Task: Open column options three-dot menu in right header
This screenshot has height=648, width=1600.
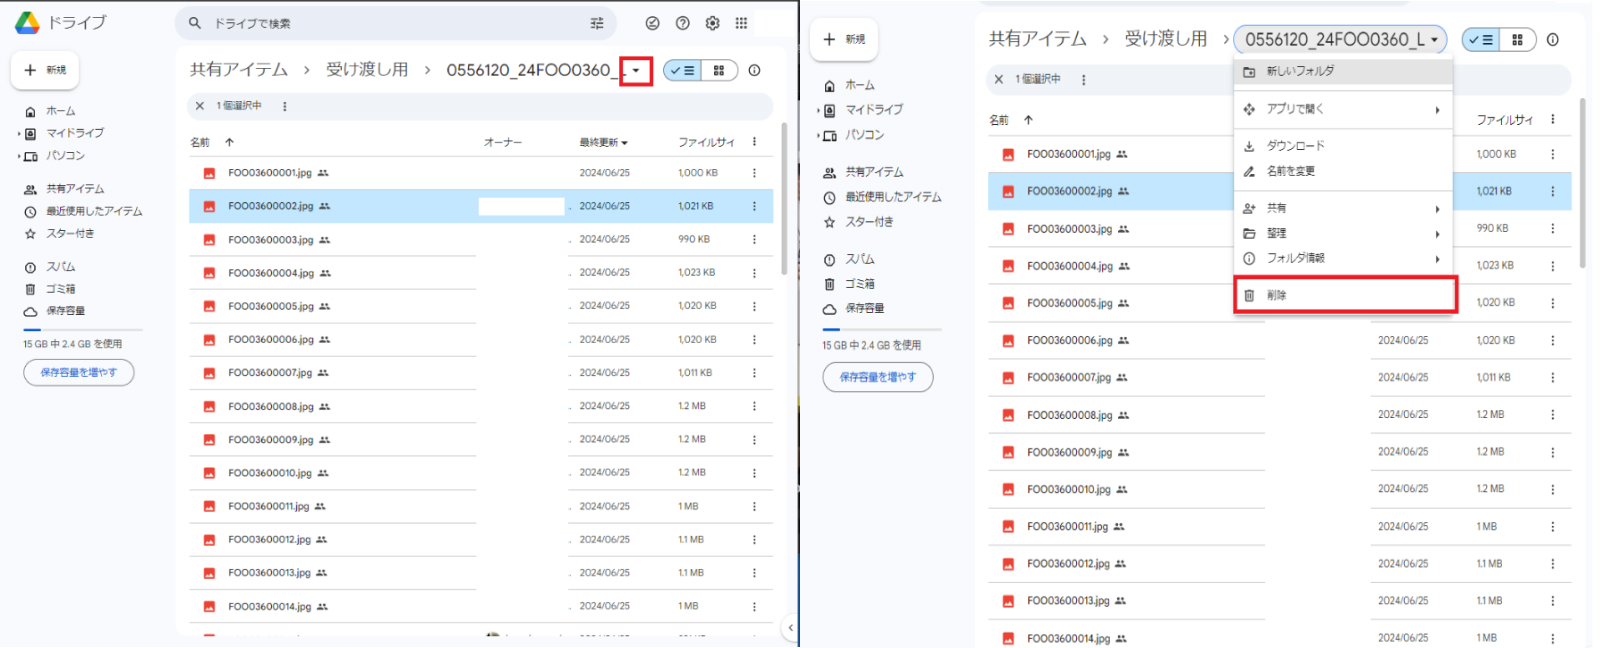Action: point(1553,119)
